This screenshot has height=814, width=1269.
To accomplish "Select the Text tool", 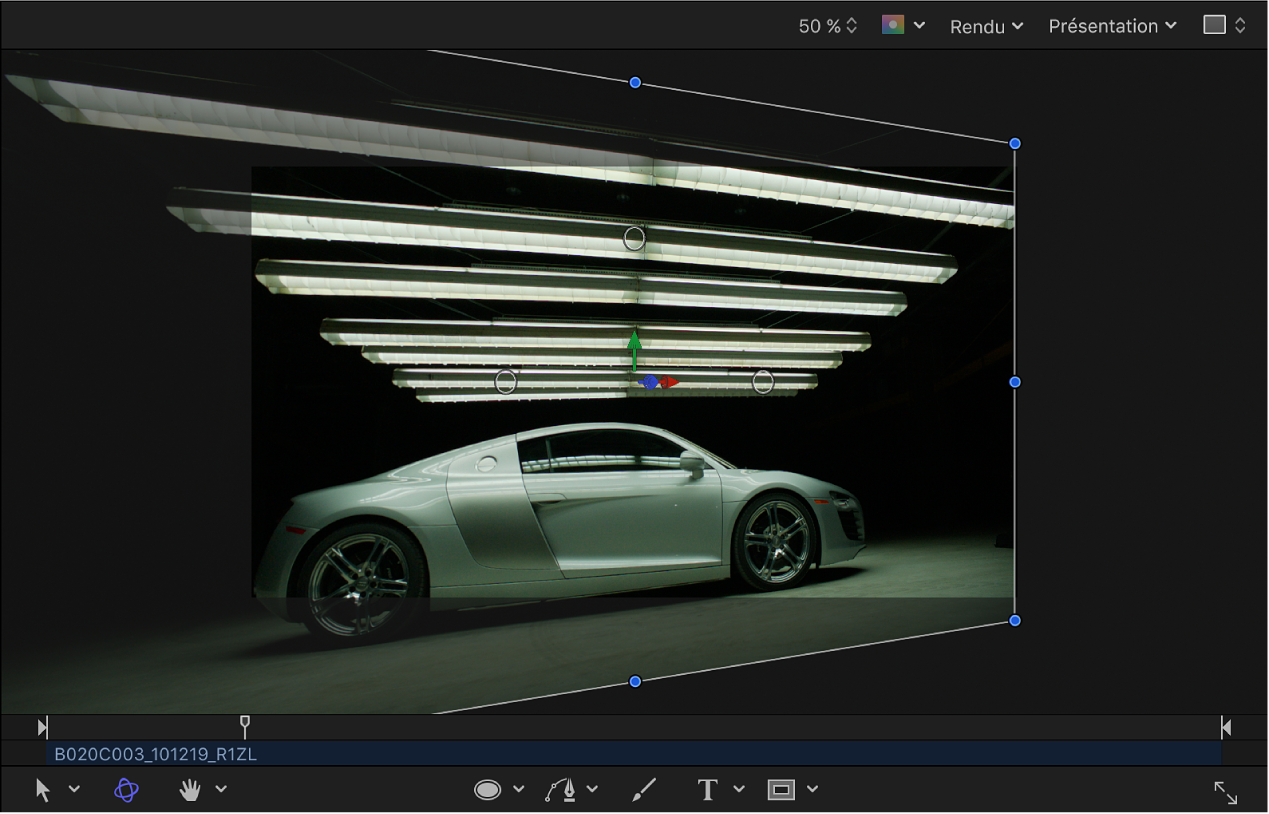I will pos(708,790).
